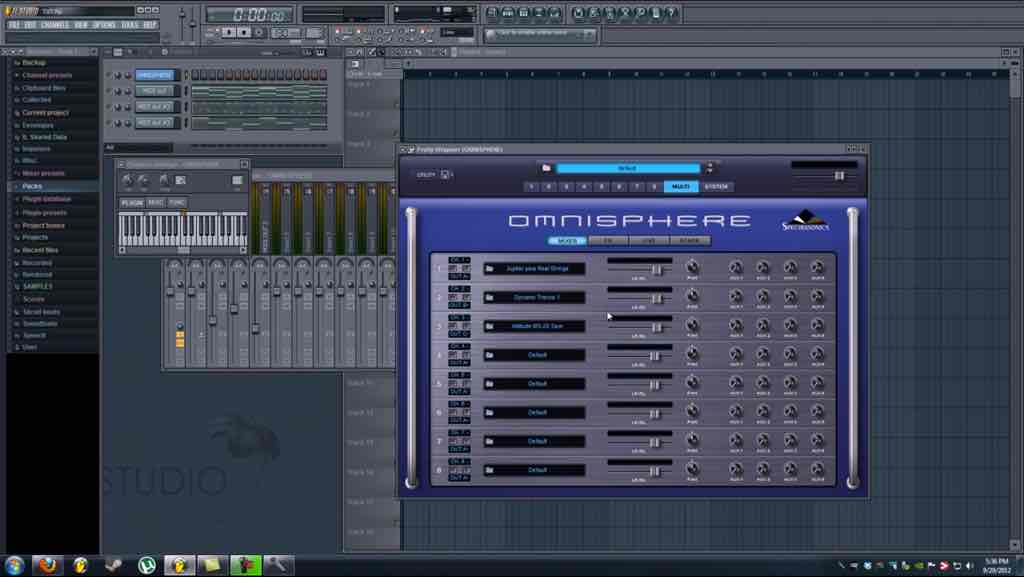1024x577 pixels.
Task: Open patch browser folder for part 2
Action: point(489,297)
